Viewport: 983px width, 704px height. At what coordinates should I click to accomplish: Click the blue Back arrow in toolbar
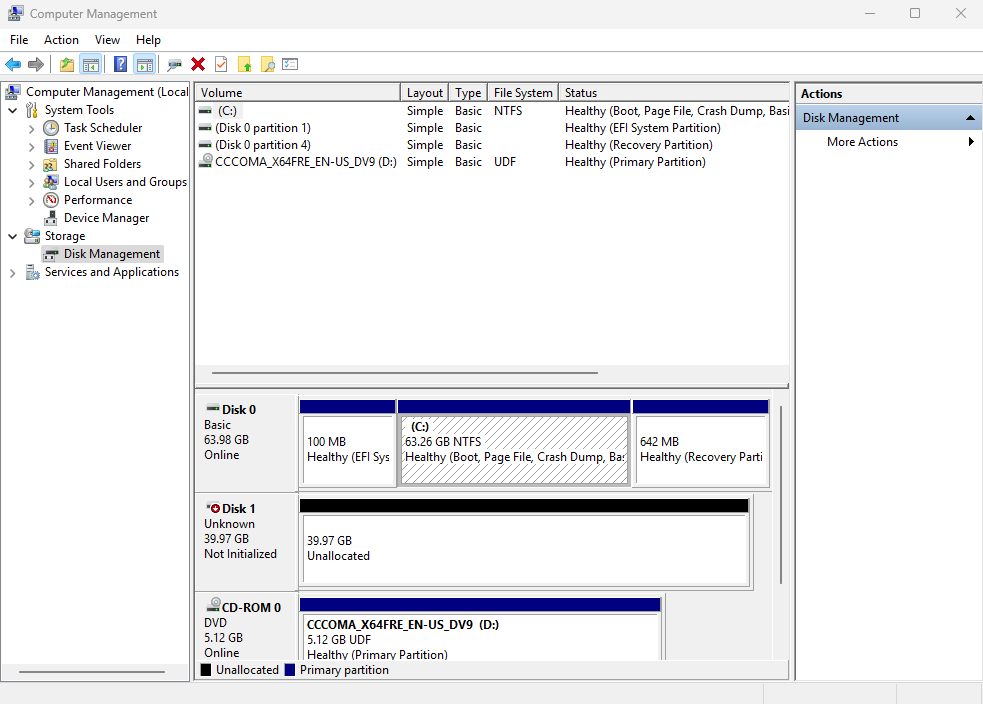click(x=13, y=64)
